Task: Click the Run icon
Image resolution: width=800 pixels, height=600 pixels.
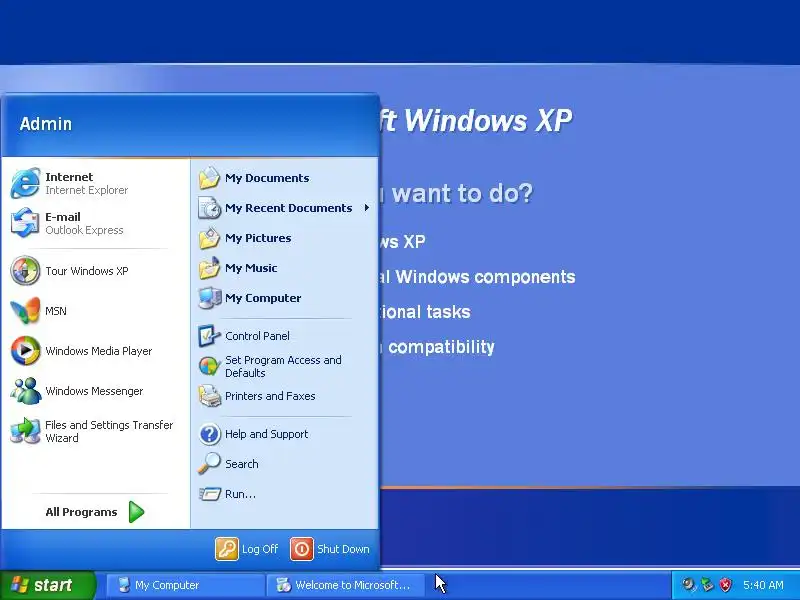Action: 209,494
